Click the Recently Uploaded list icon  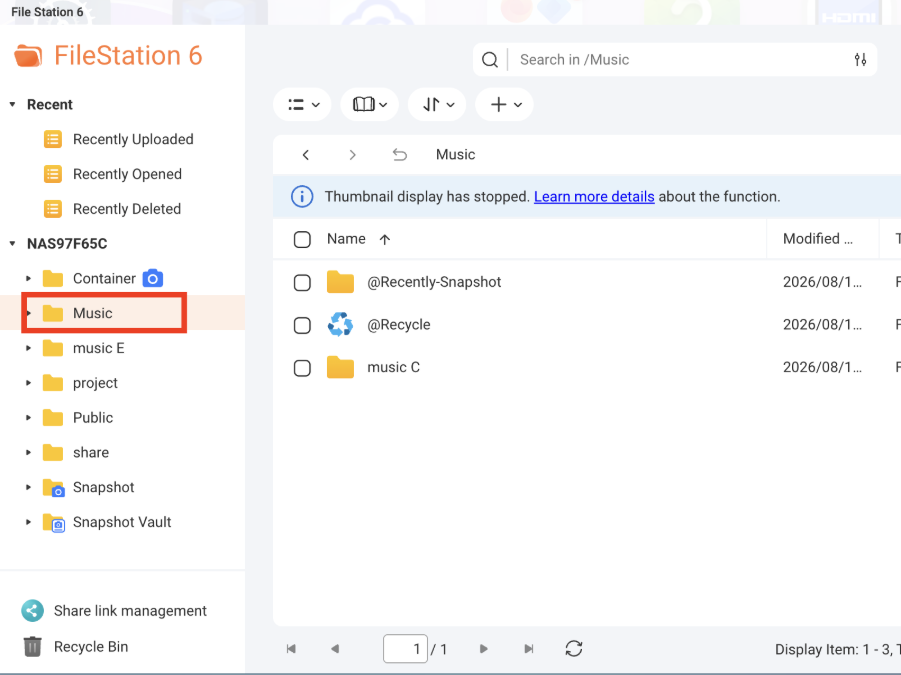[x=53, y=139]
